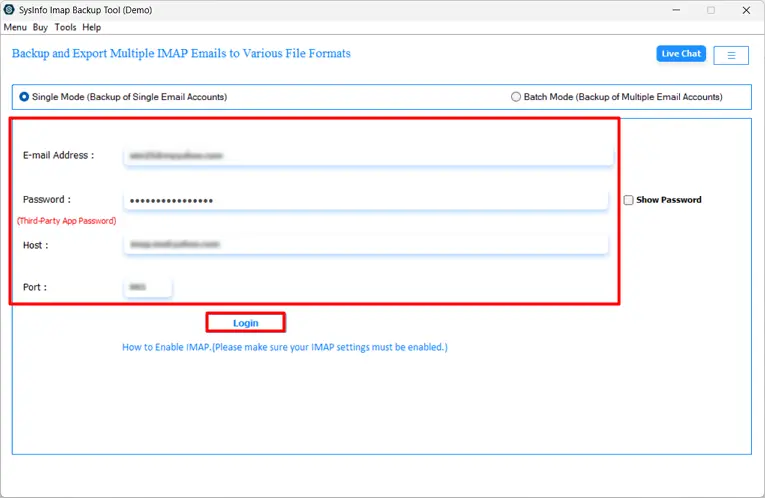Click the Backup and Export heading text
Image resolution: width=765 pixels, height=498 pixels.
(181, 53)
